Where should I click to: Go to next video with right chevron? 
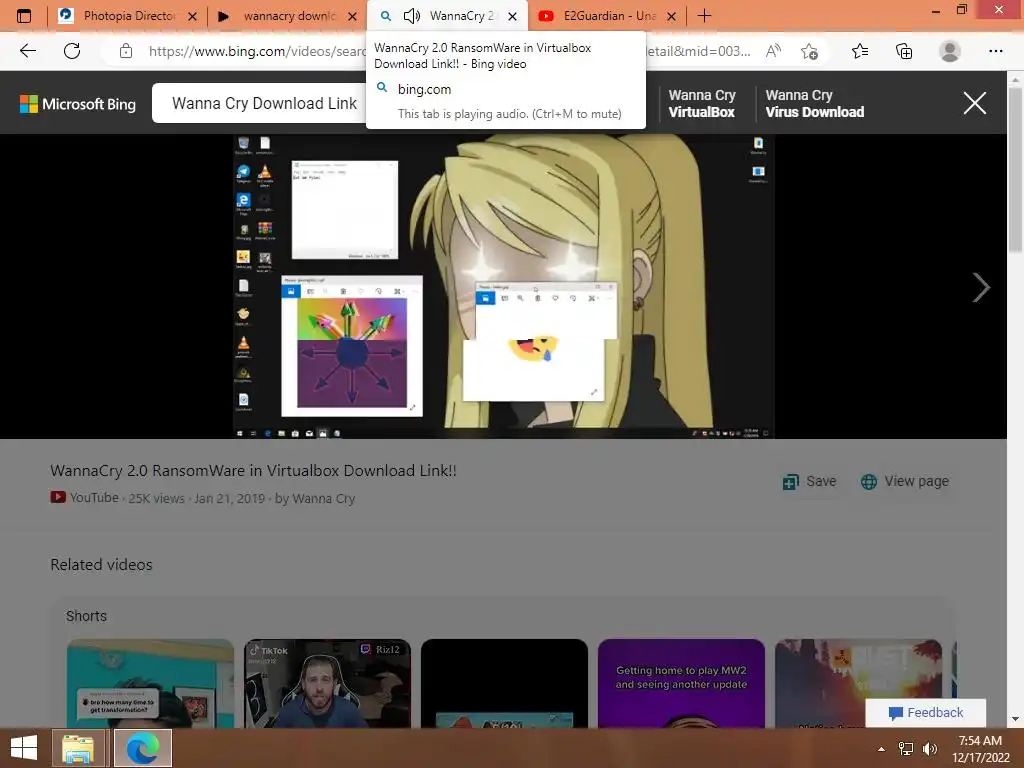pos(981,287)
